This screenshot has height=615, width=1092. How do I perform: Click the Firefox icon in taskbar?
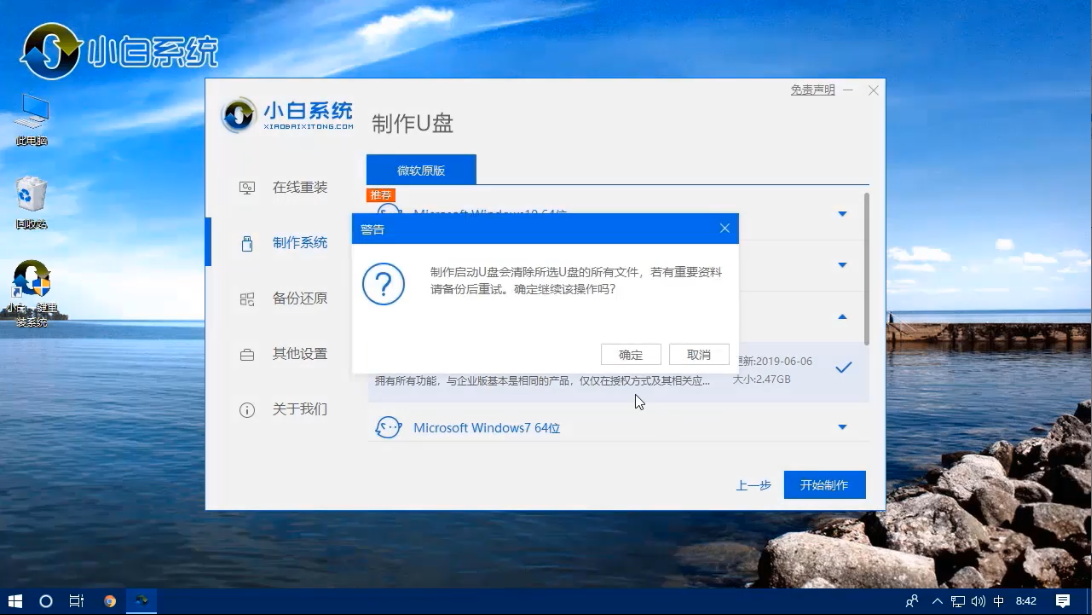click(x=110, y=601)
